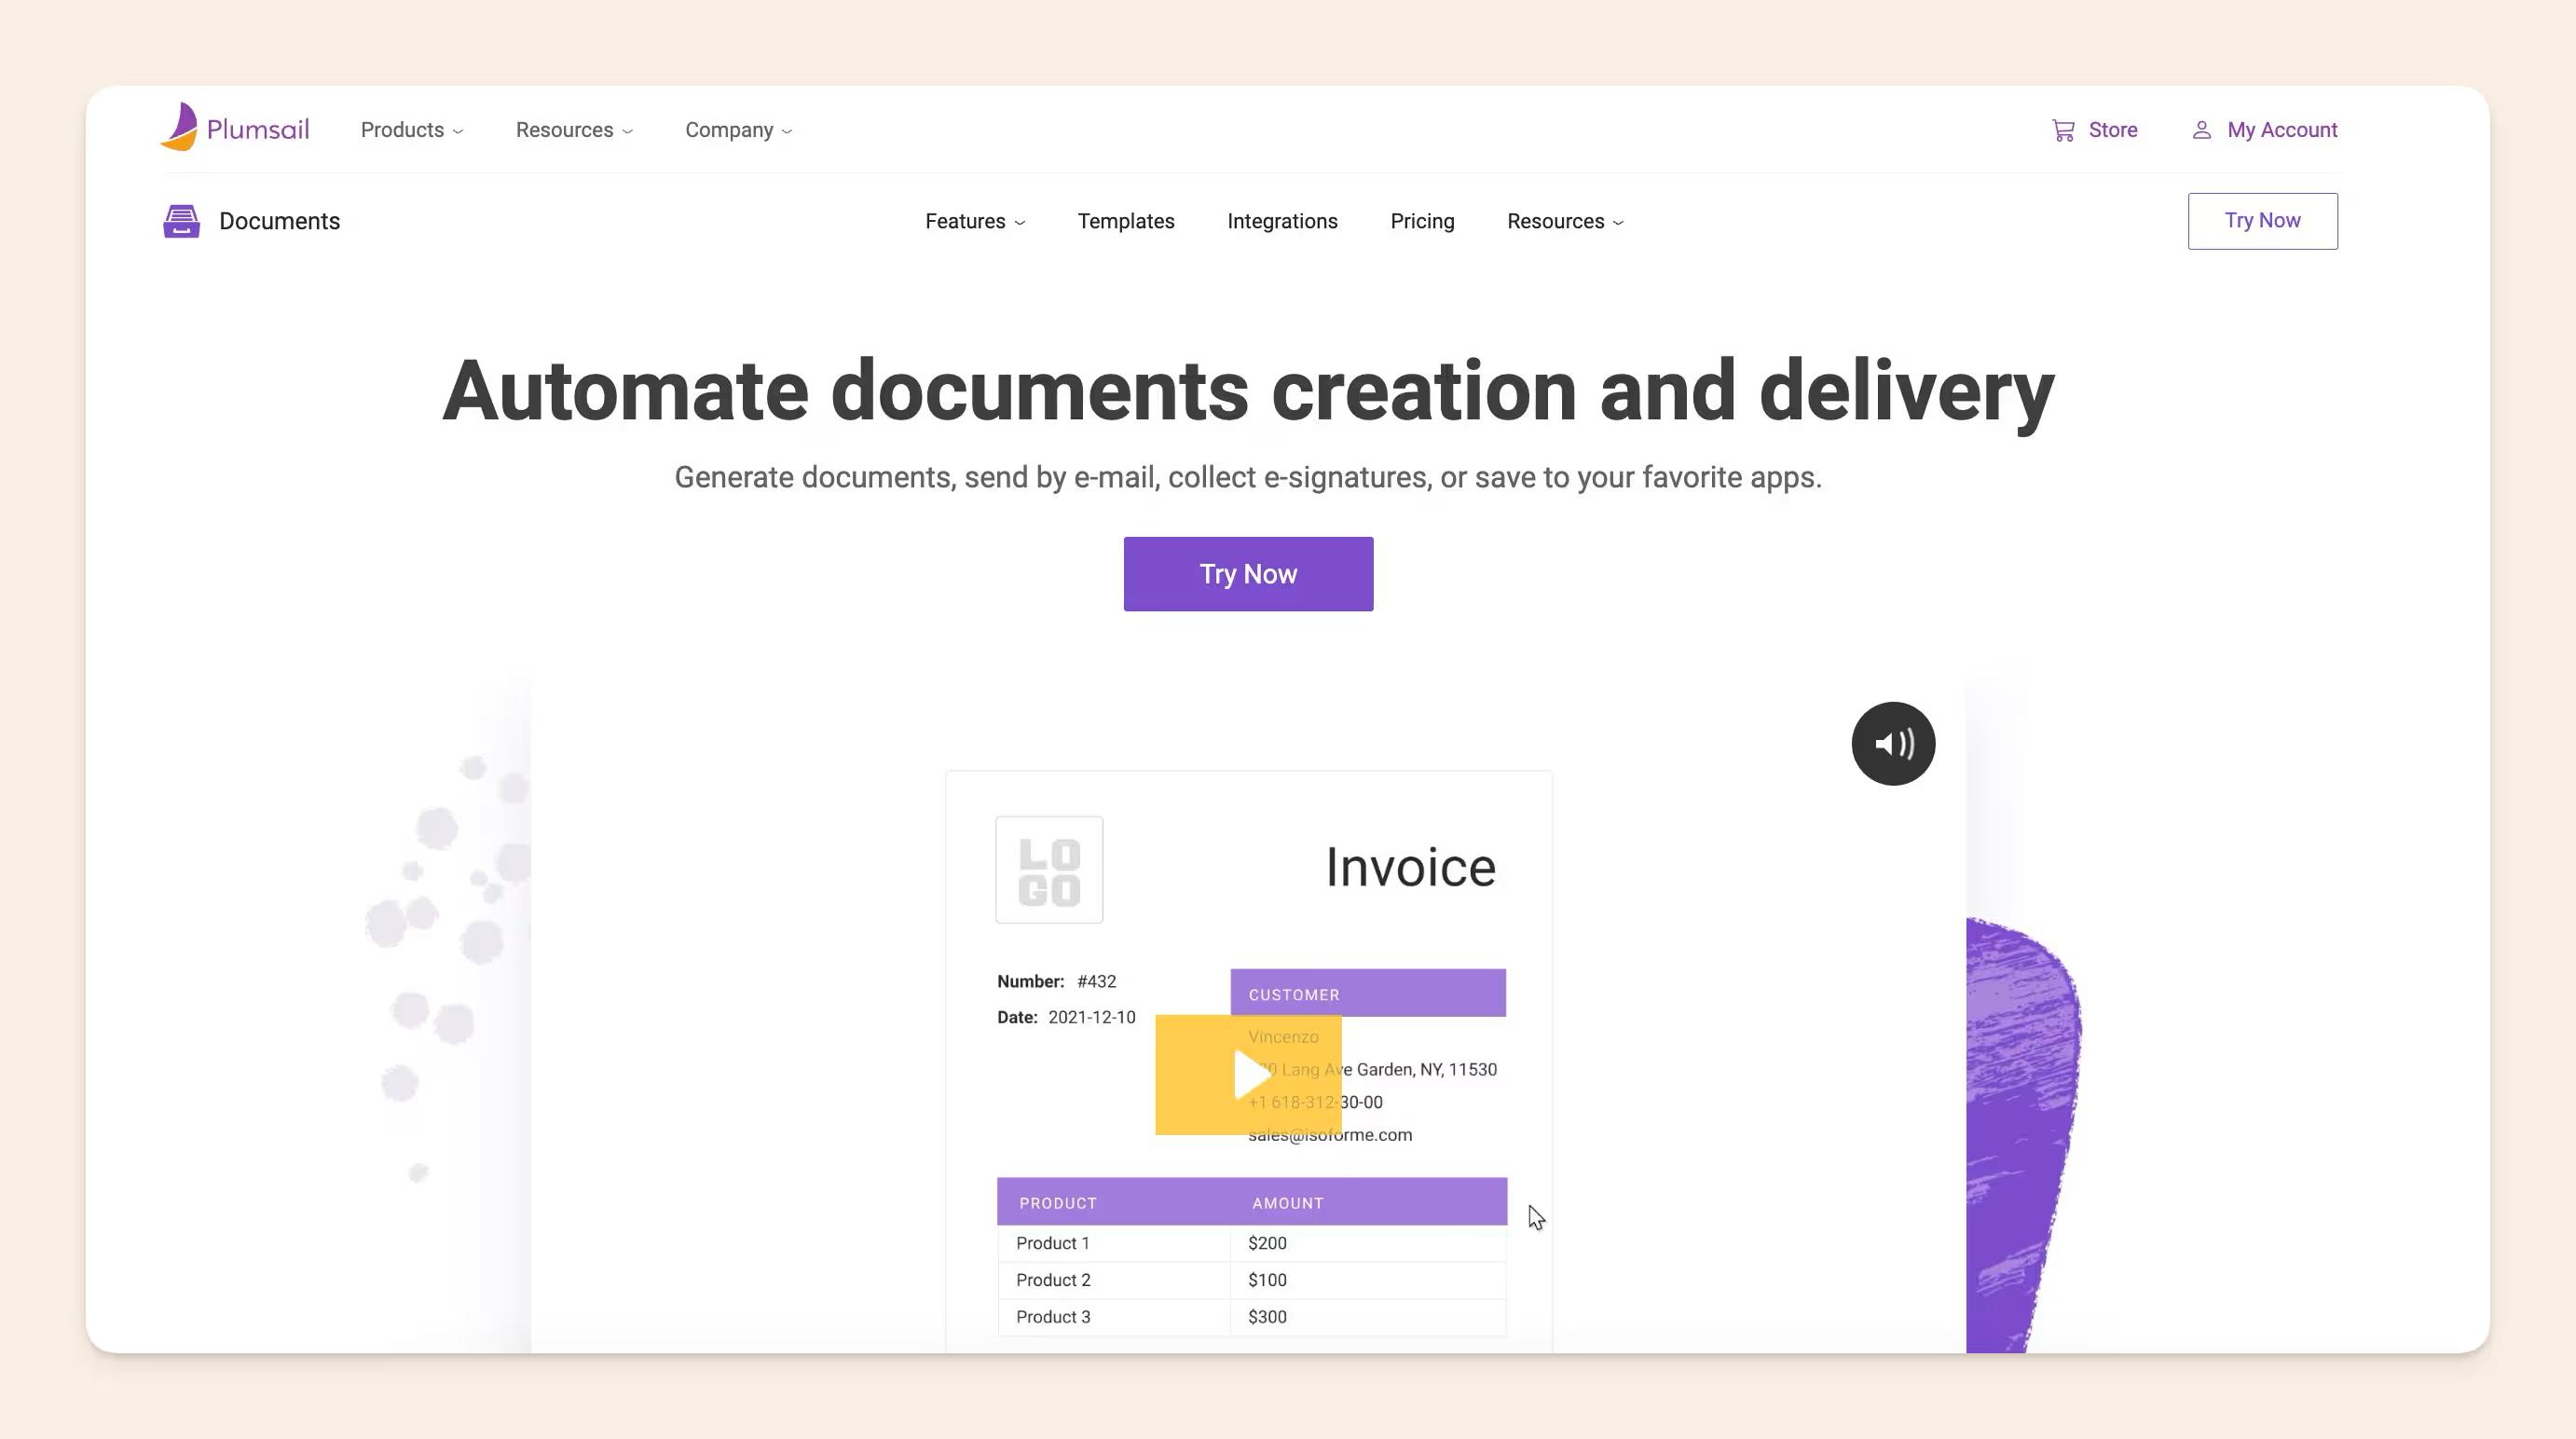Viewport: 2576px width, 1439px height.
Task: Expand the Company dropdown menu
Action: [x=738, y=130]
